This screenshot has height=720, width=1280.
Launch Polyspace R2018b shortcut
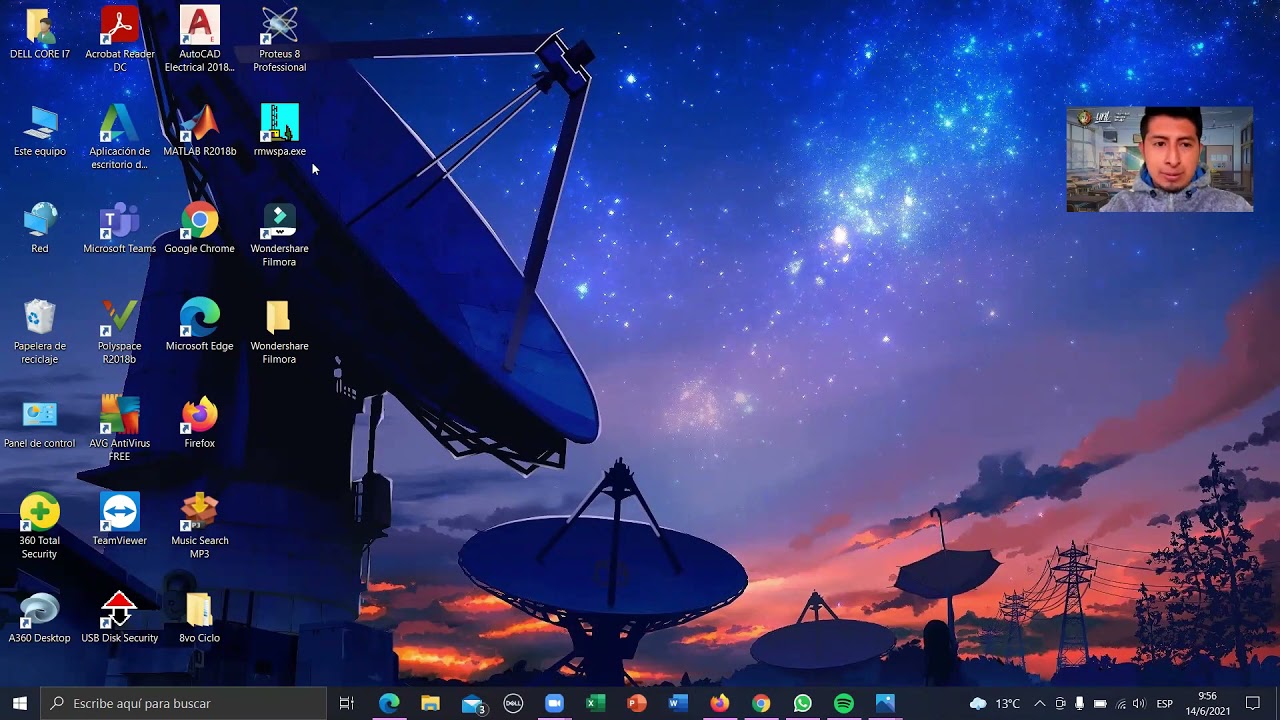(x=119, y=332)
